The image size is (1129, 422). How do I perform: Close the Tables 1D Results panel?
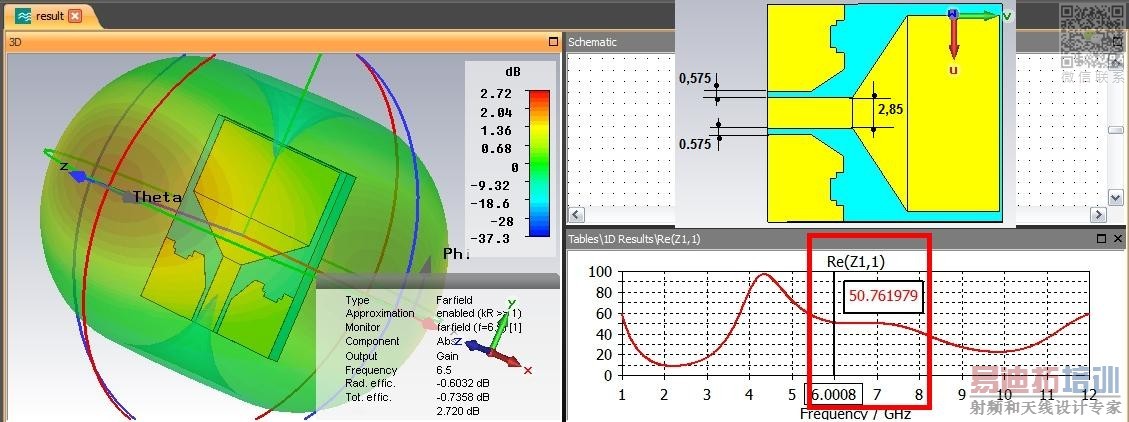click(x=1117, y=238)
